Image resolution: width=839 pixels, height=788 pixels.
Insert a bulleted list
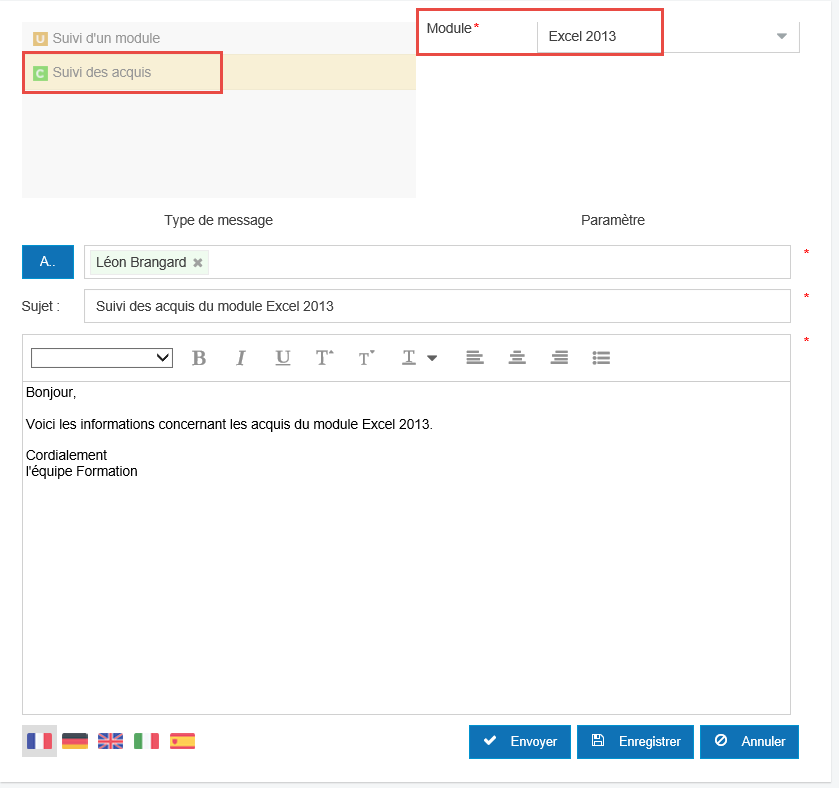(601, 358)
